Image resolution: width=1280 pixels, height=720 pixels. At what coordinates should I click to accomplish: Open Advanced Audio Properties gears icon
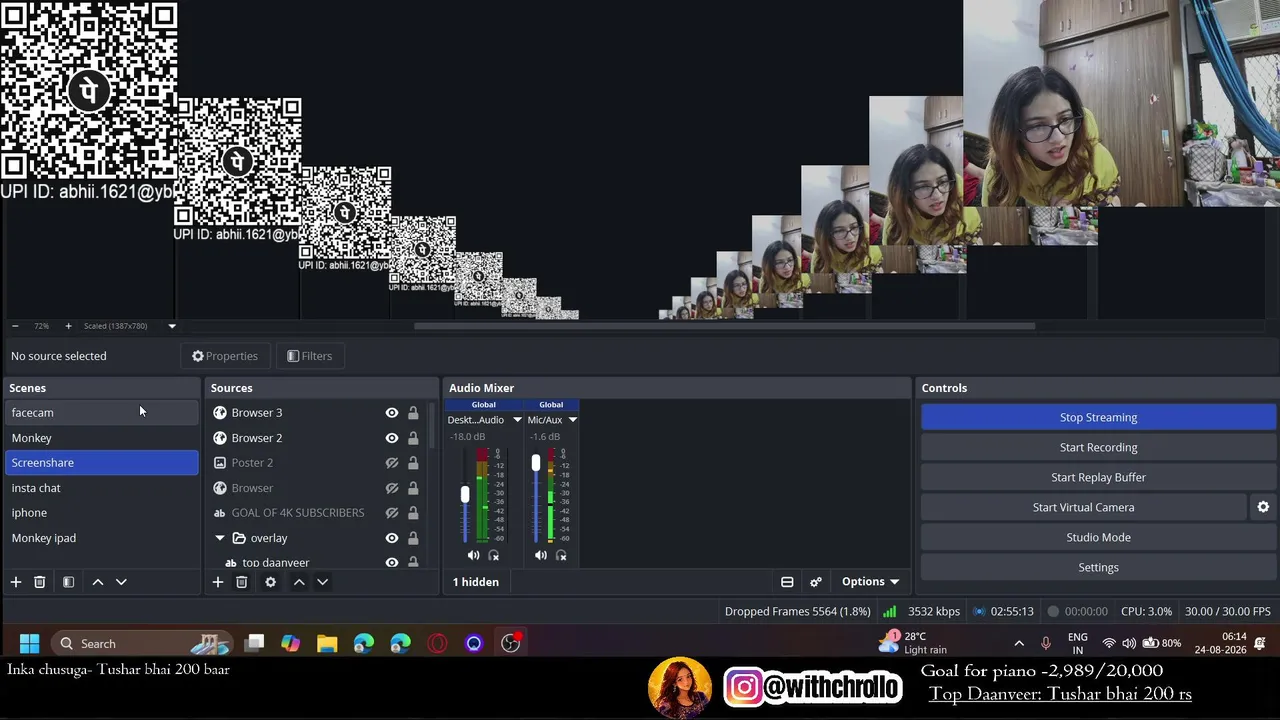click(816, 582)
